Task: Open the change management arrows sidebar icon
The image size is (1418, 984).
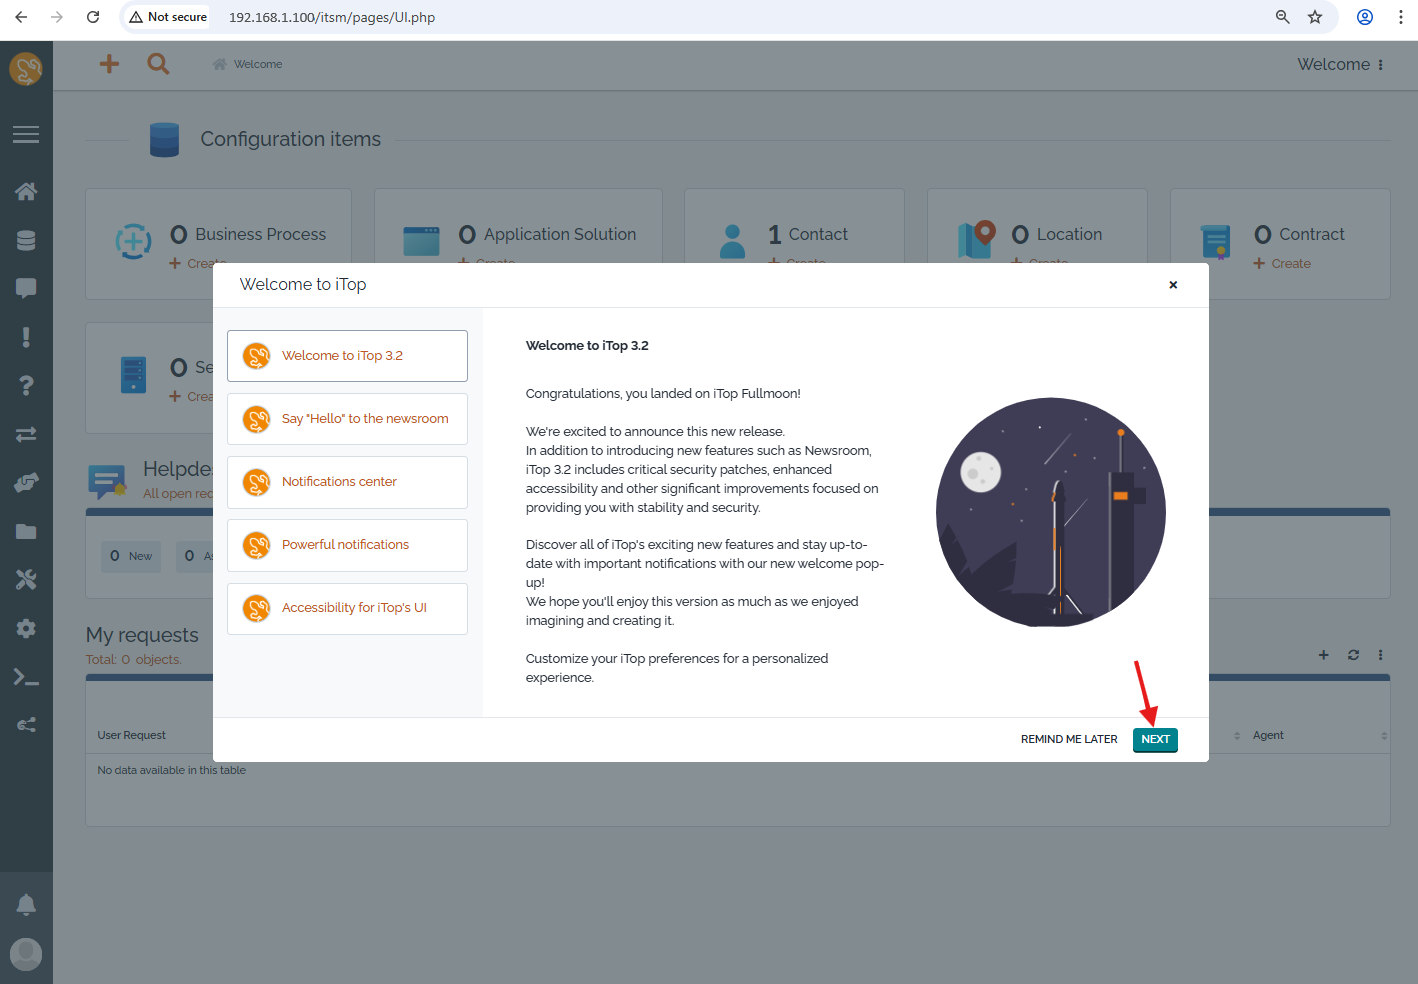Action: (x=26, y=434)
